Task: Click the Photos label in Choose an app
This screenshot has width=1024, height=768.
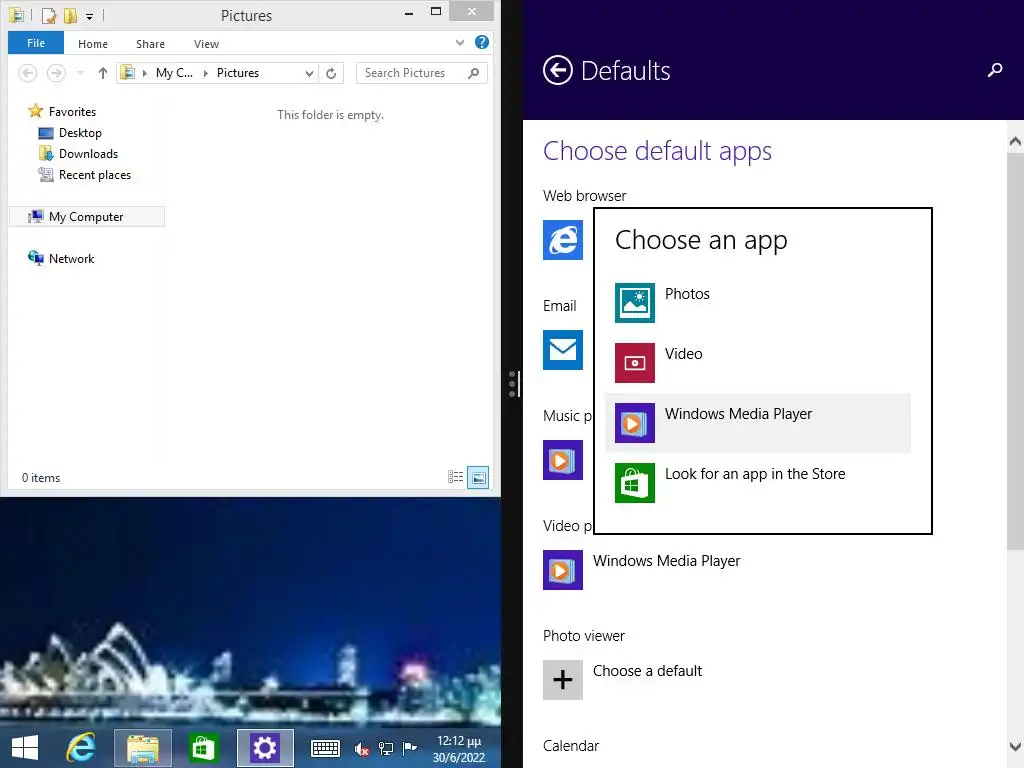Action: (687, 294)
